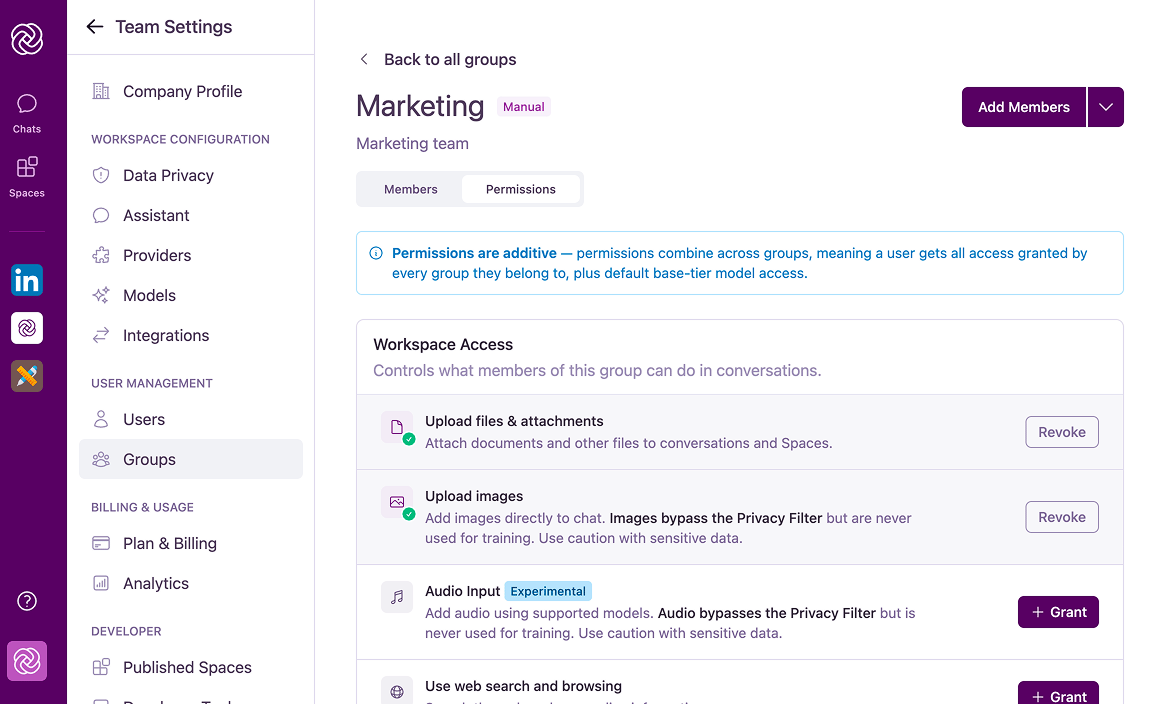Click the app logo at top of sidebar
The width and height of the screenshot is (1160, 704).
click(27, 38)
